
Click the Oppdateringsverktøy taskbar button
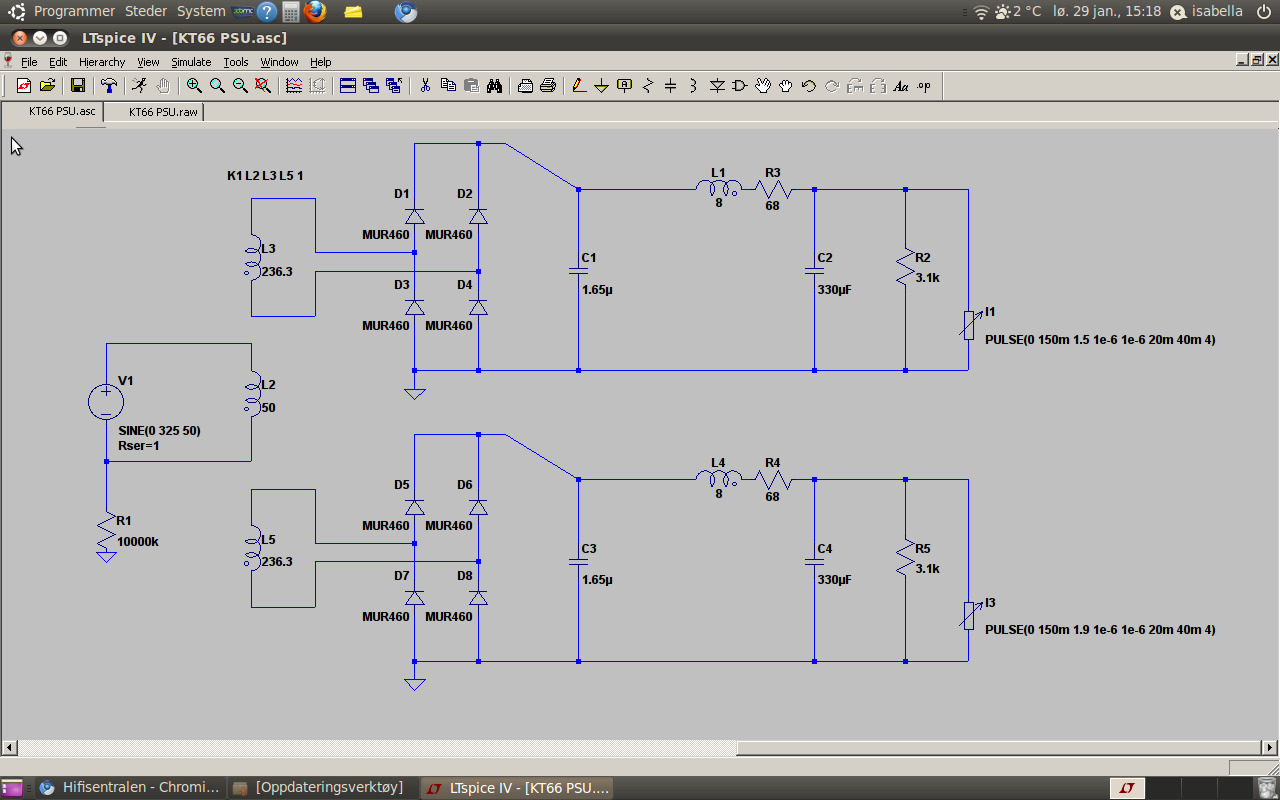coord(319,787)
